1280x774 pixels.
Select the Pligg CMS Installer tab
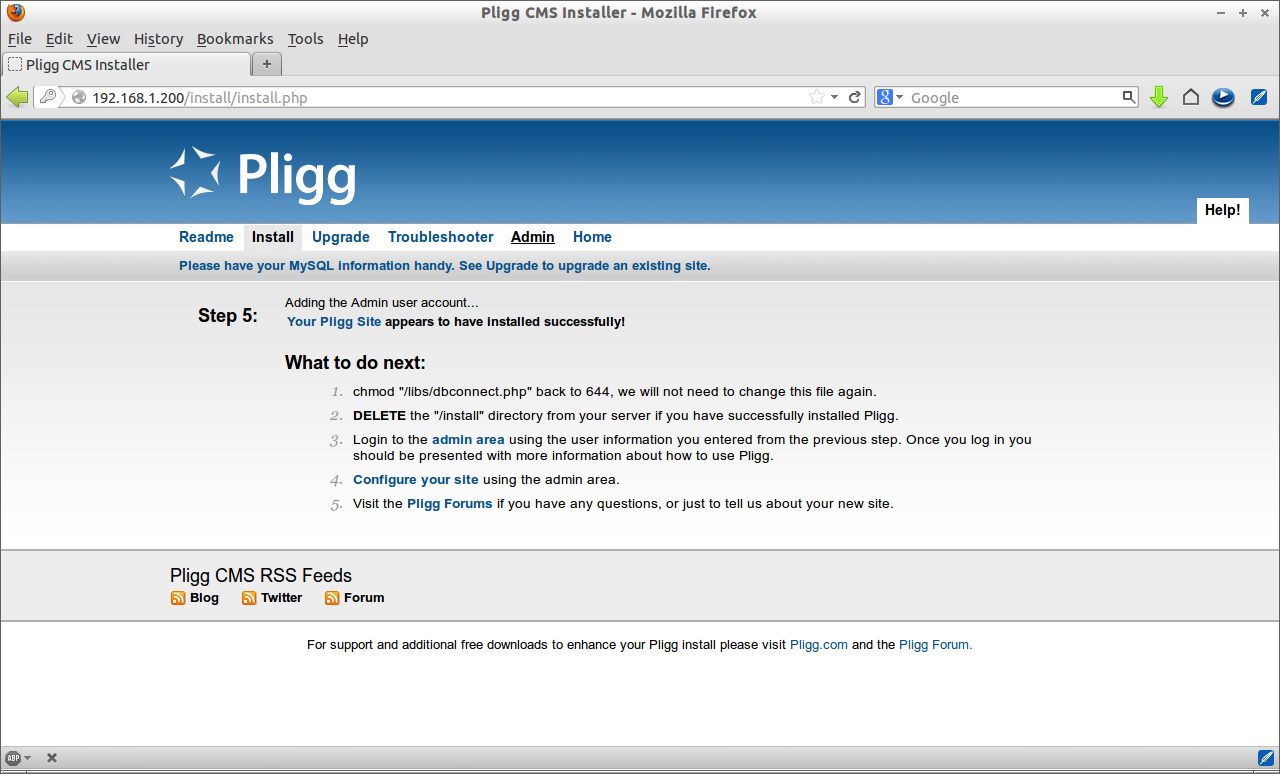[126, 65]
